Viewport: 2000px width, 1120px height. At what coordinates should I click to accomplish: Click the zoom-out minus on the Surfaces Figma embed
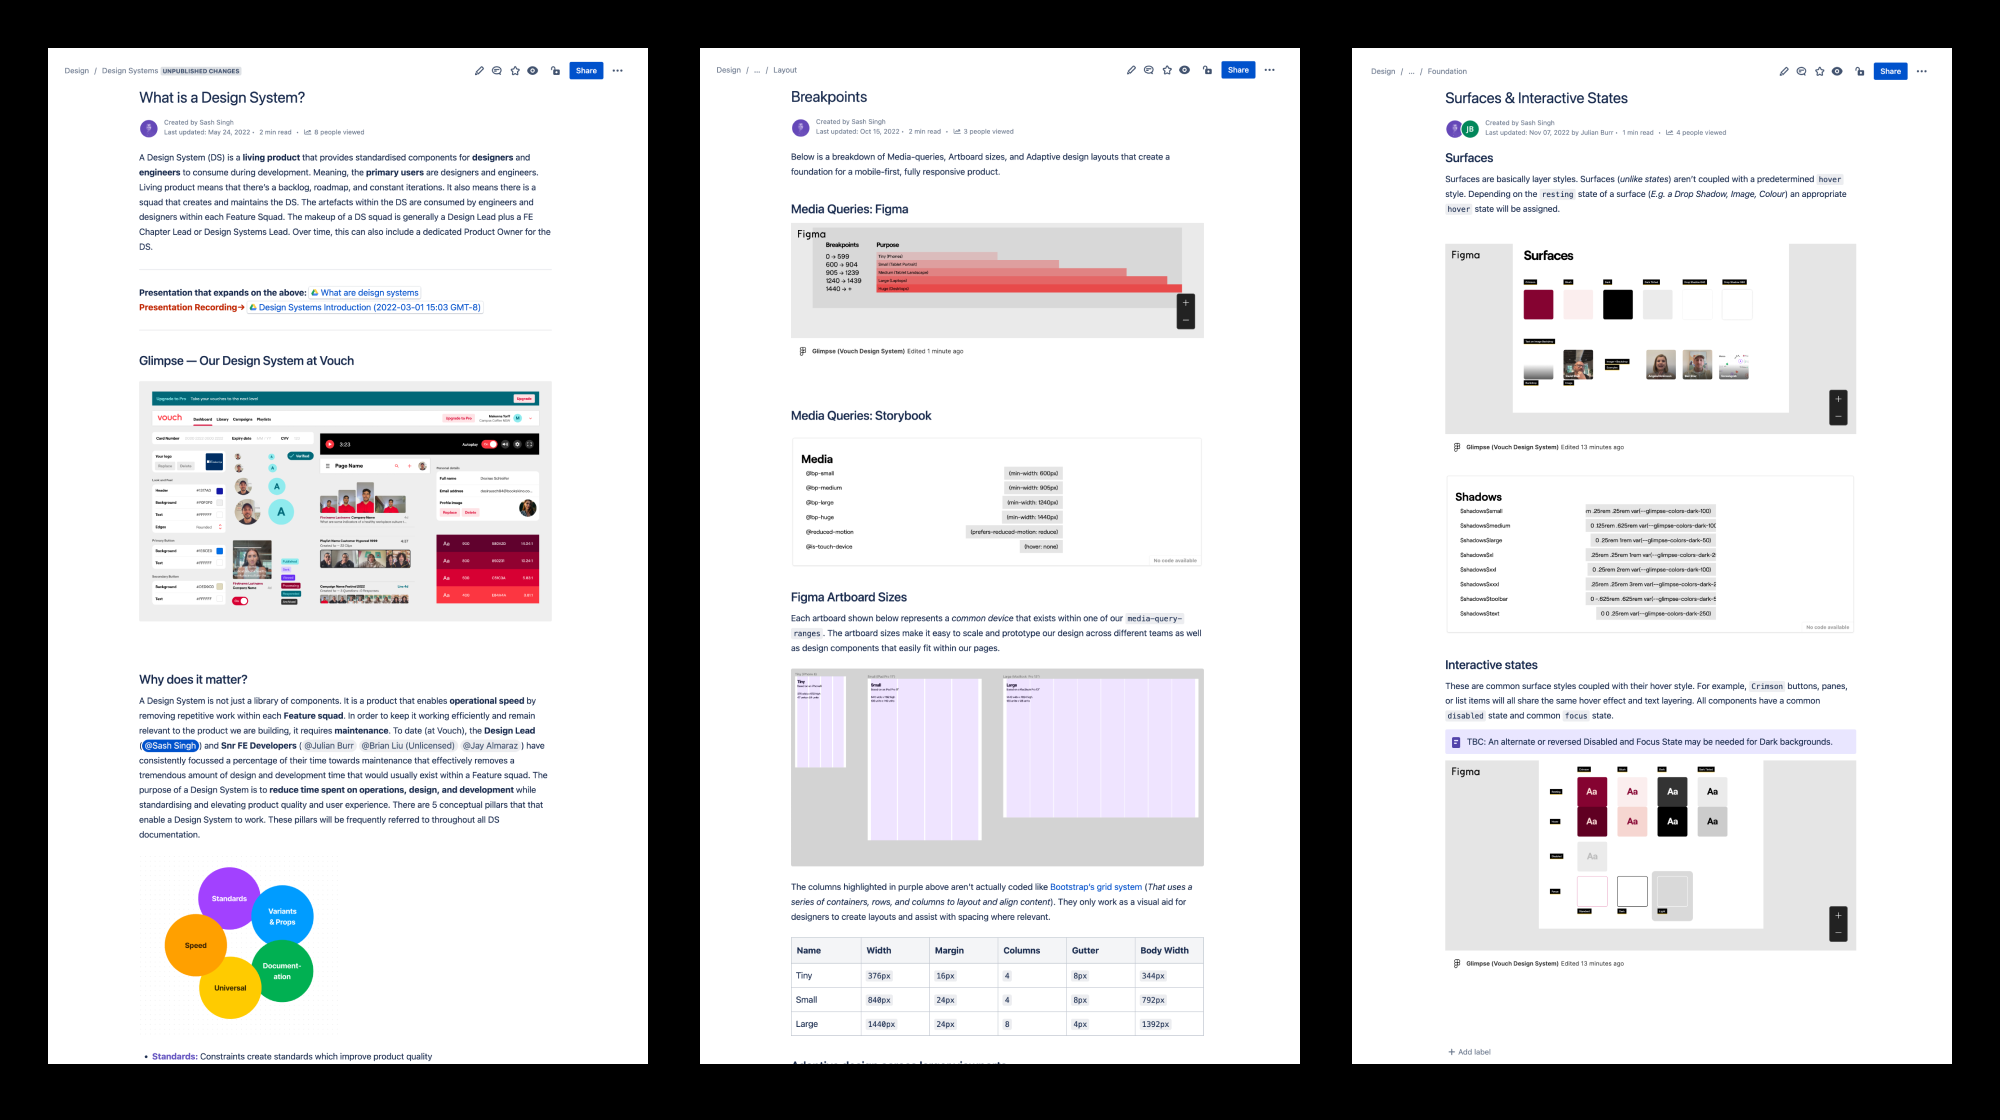[x=1838, y=416]
